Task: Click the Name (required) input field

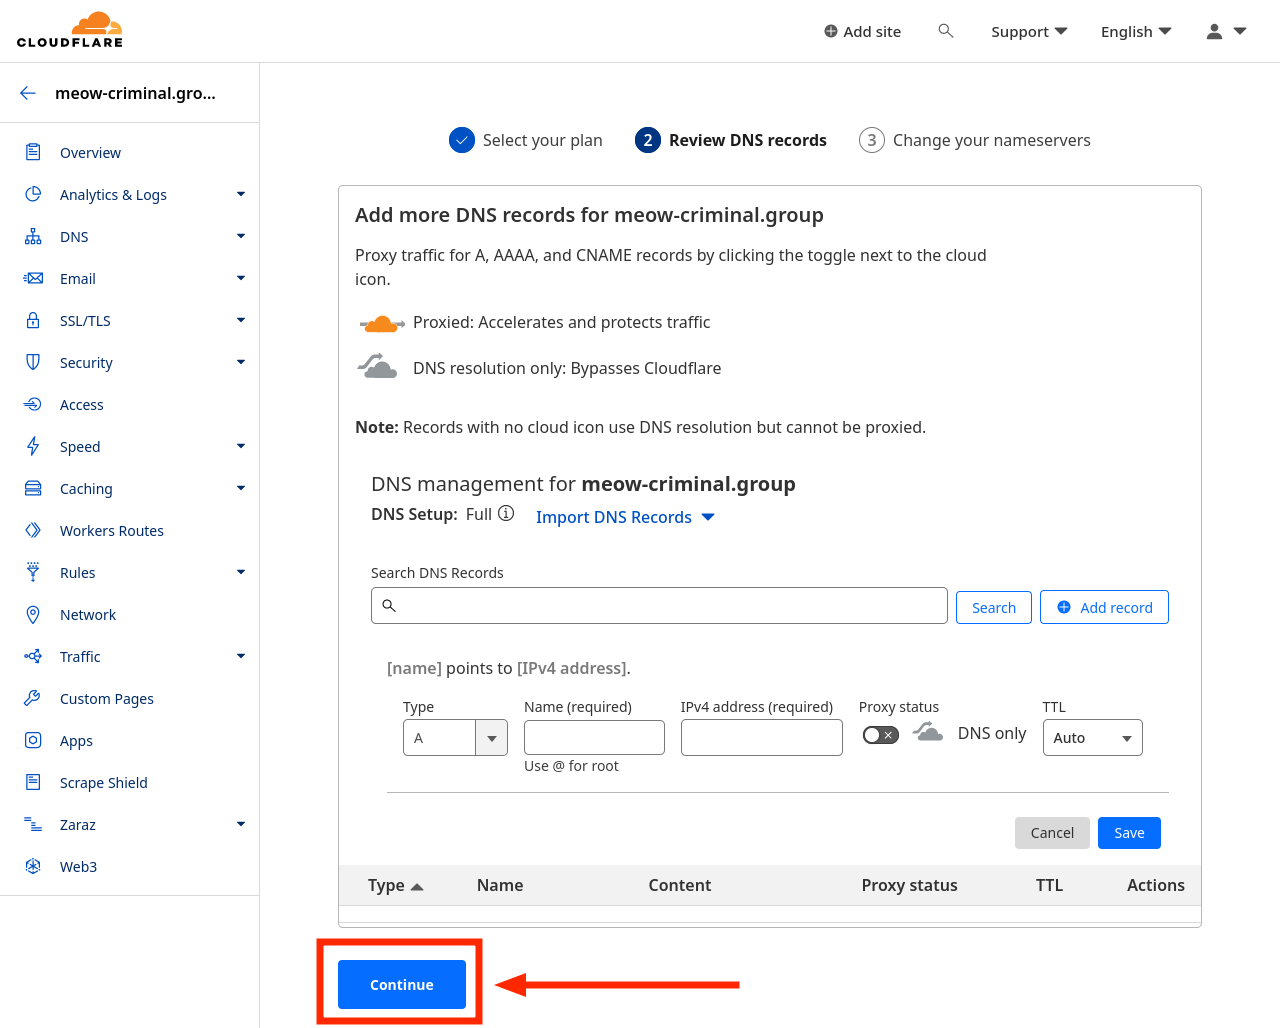Action: (x=594, y=738)
